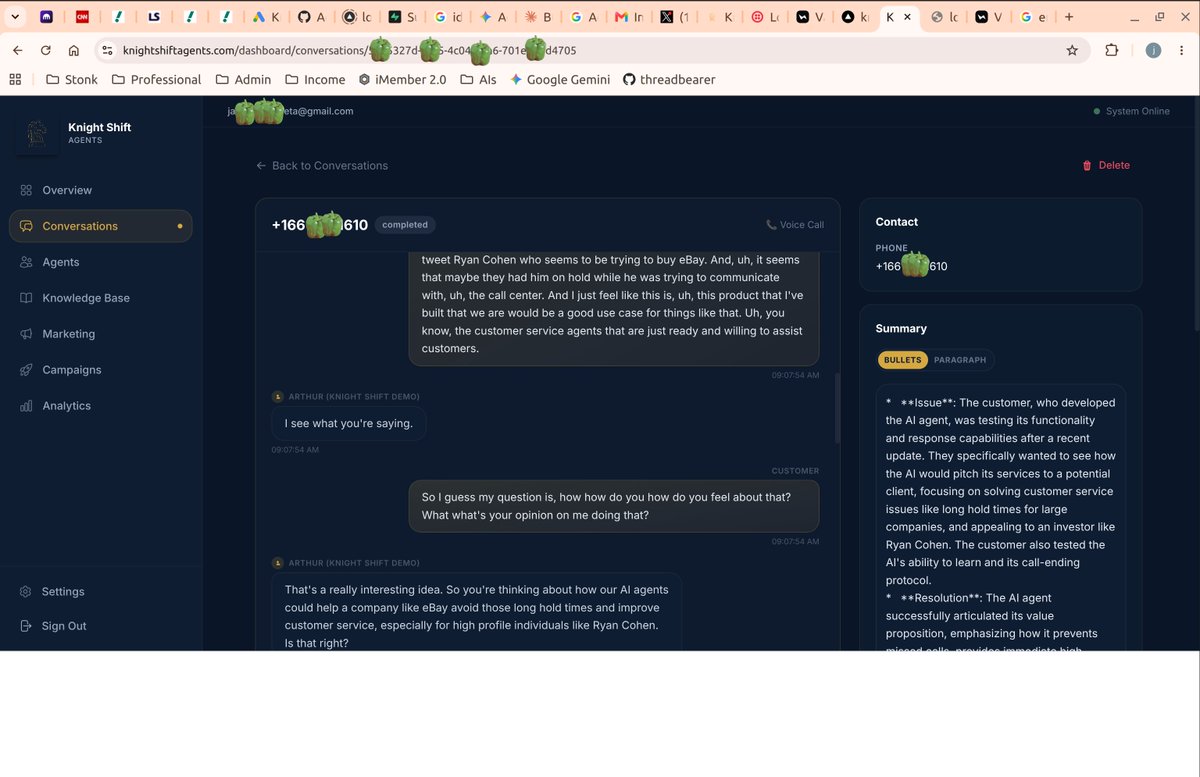Image resolution: width=1200 pixels, height=777 pixels.
Task: Click the site information icon in address bar
Action: click(108, 50)
